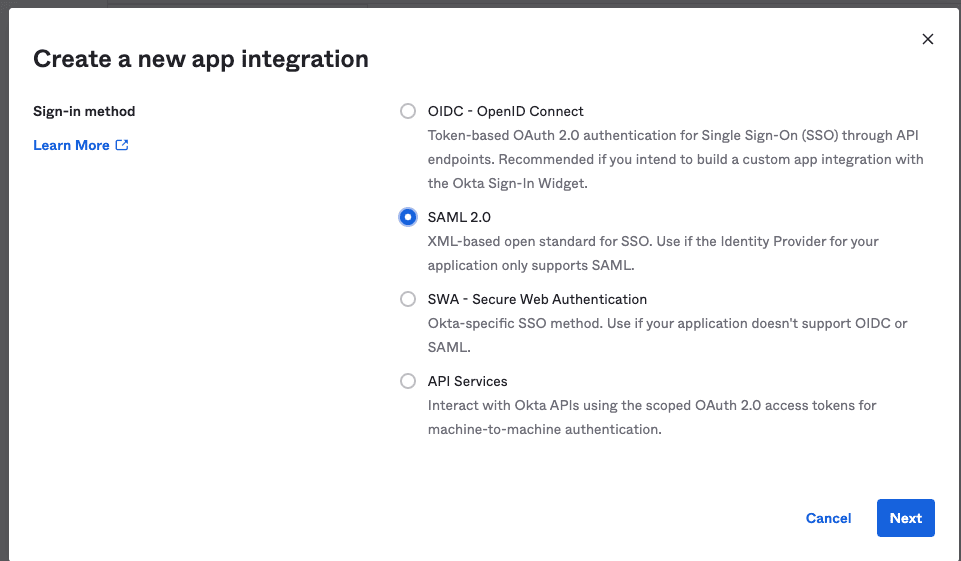Open the Learn More link
The height and width of the screenshot is (561, 961).
click(x=80, y=145)
